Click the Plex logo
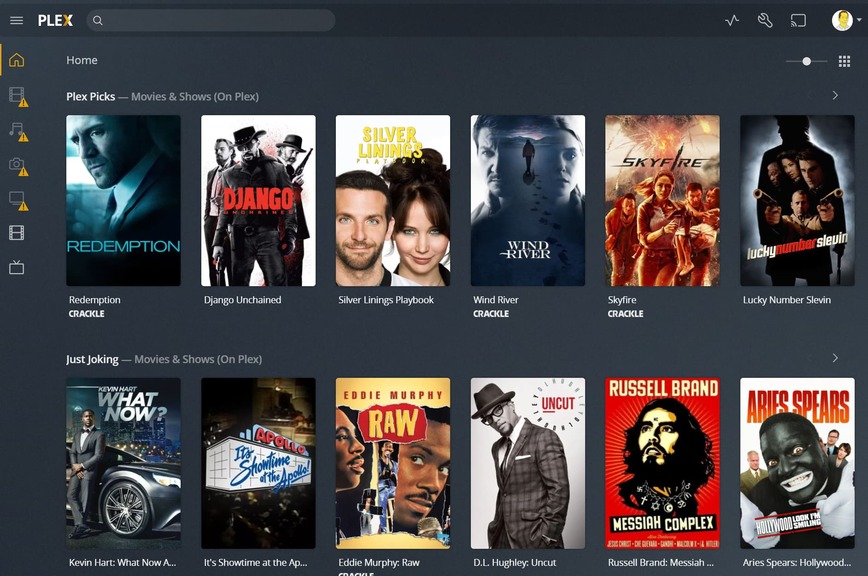 click(x=55, y=20)
